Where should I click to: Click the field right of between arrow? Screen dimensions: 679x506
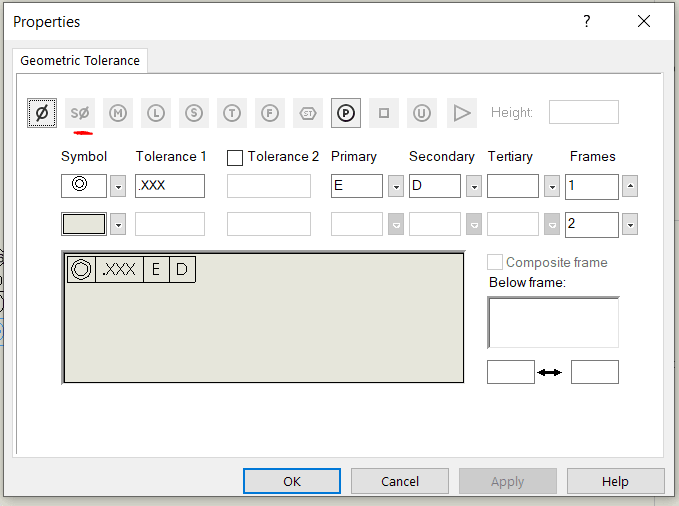pyautogui.click(x=595, y=372)
